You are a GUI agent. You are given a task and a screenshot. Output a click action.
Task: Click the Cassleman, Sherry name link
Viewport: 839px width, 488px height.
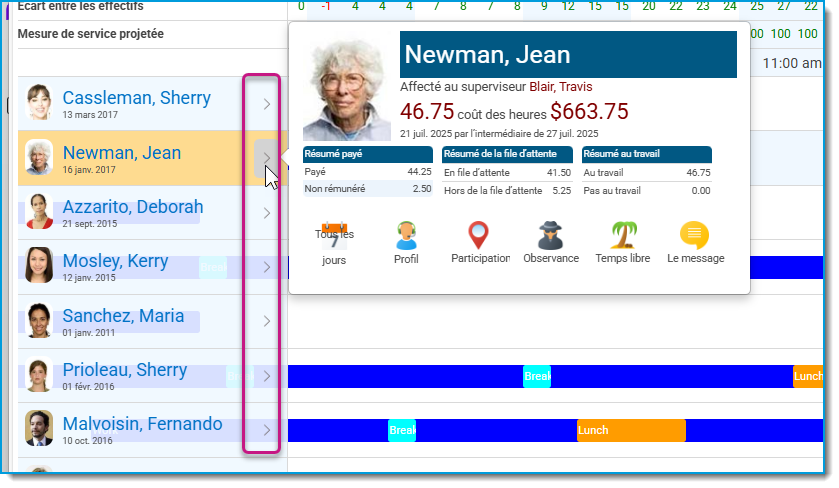click(x=136, y=98)
